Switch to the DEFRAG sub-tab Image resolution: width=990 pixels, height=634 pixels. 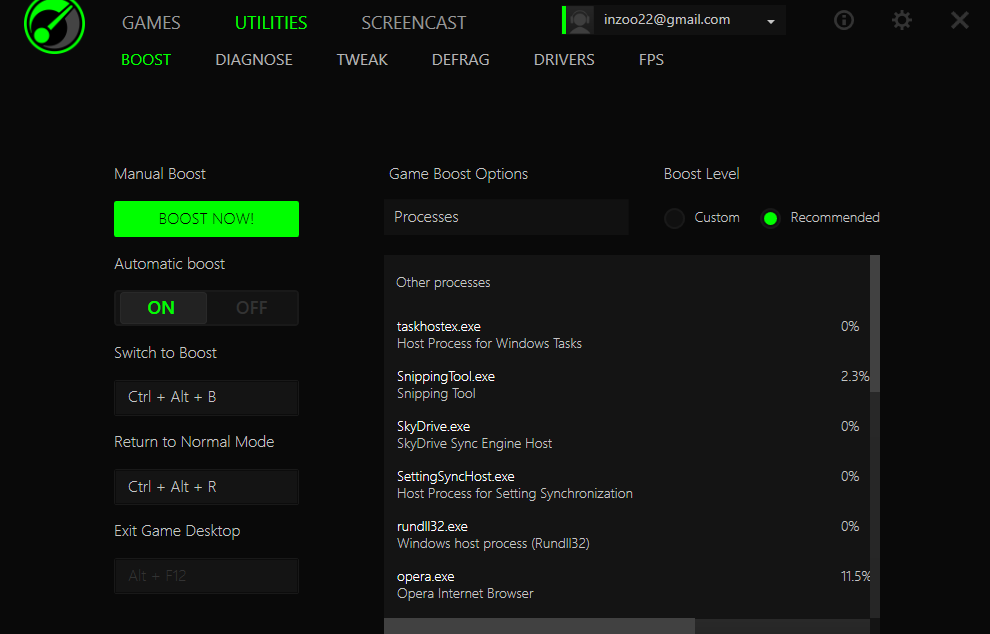460,59
